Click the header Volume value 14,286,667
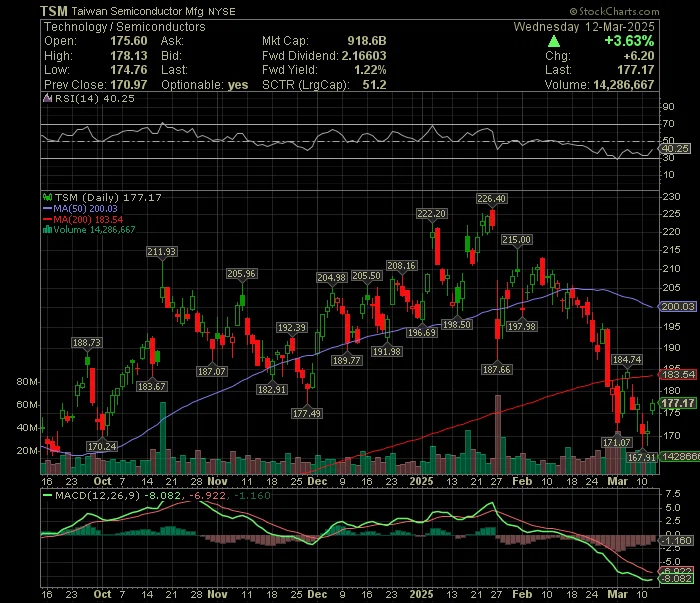The image size is (700, 603). click(624, 85)
